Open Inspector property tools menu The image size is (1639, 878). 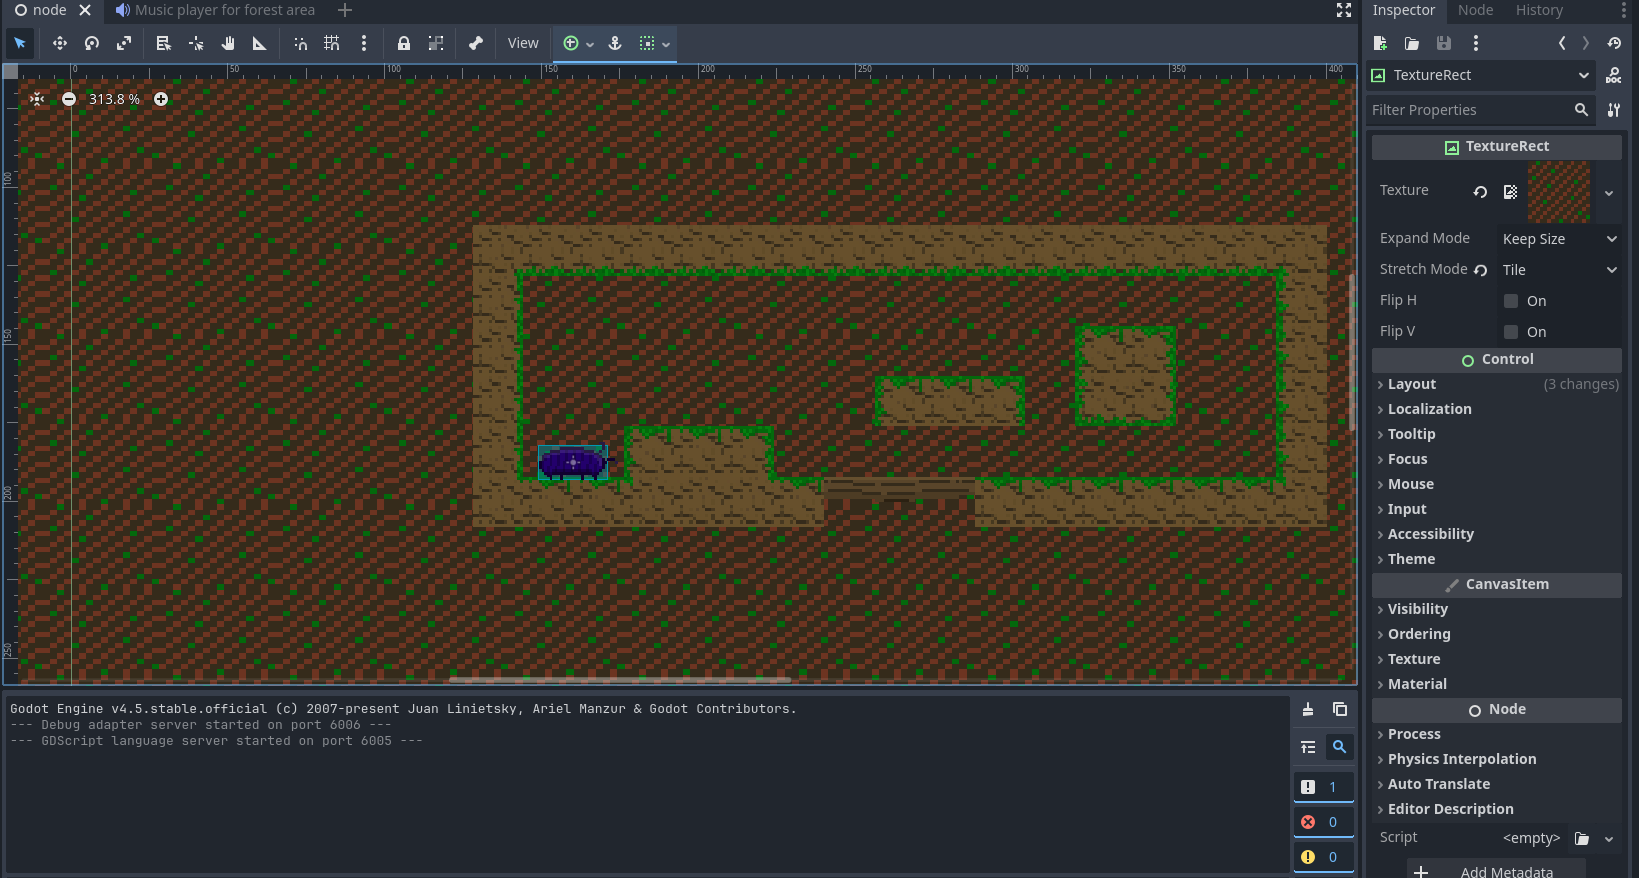pyautogui.click(x=1614, y=110)
